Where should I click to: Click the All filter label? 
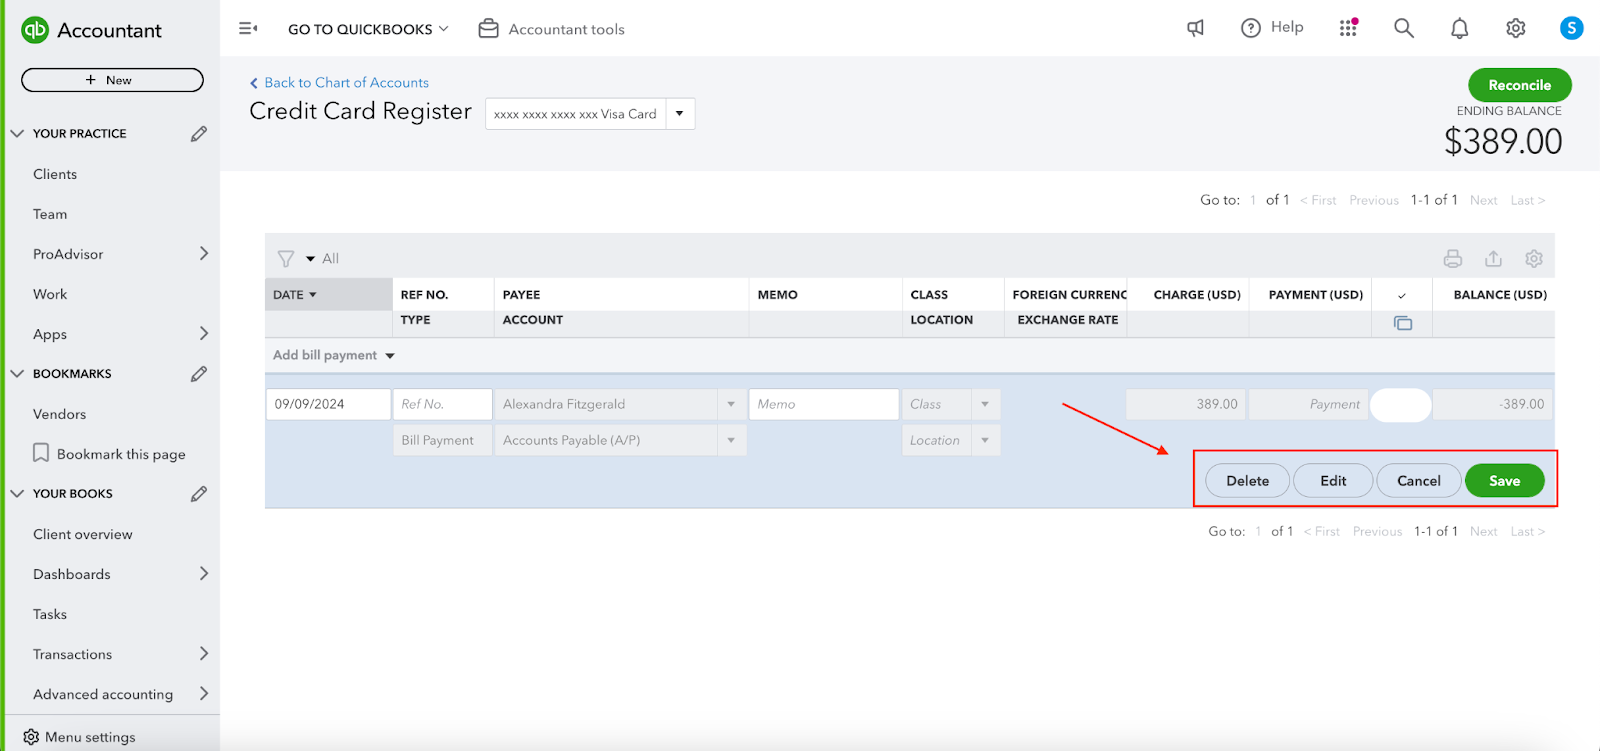[330, 258]
